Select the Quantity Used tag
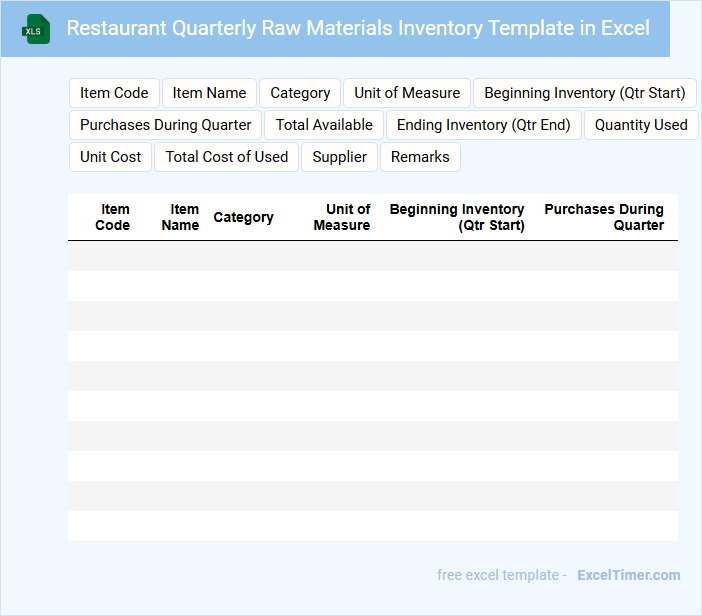 point(641,125)
